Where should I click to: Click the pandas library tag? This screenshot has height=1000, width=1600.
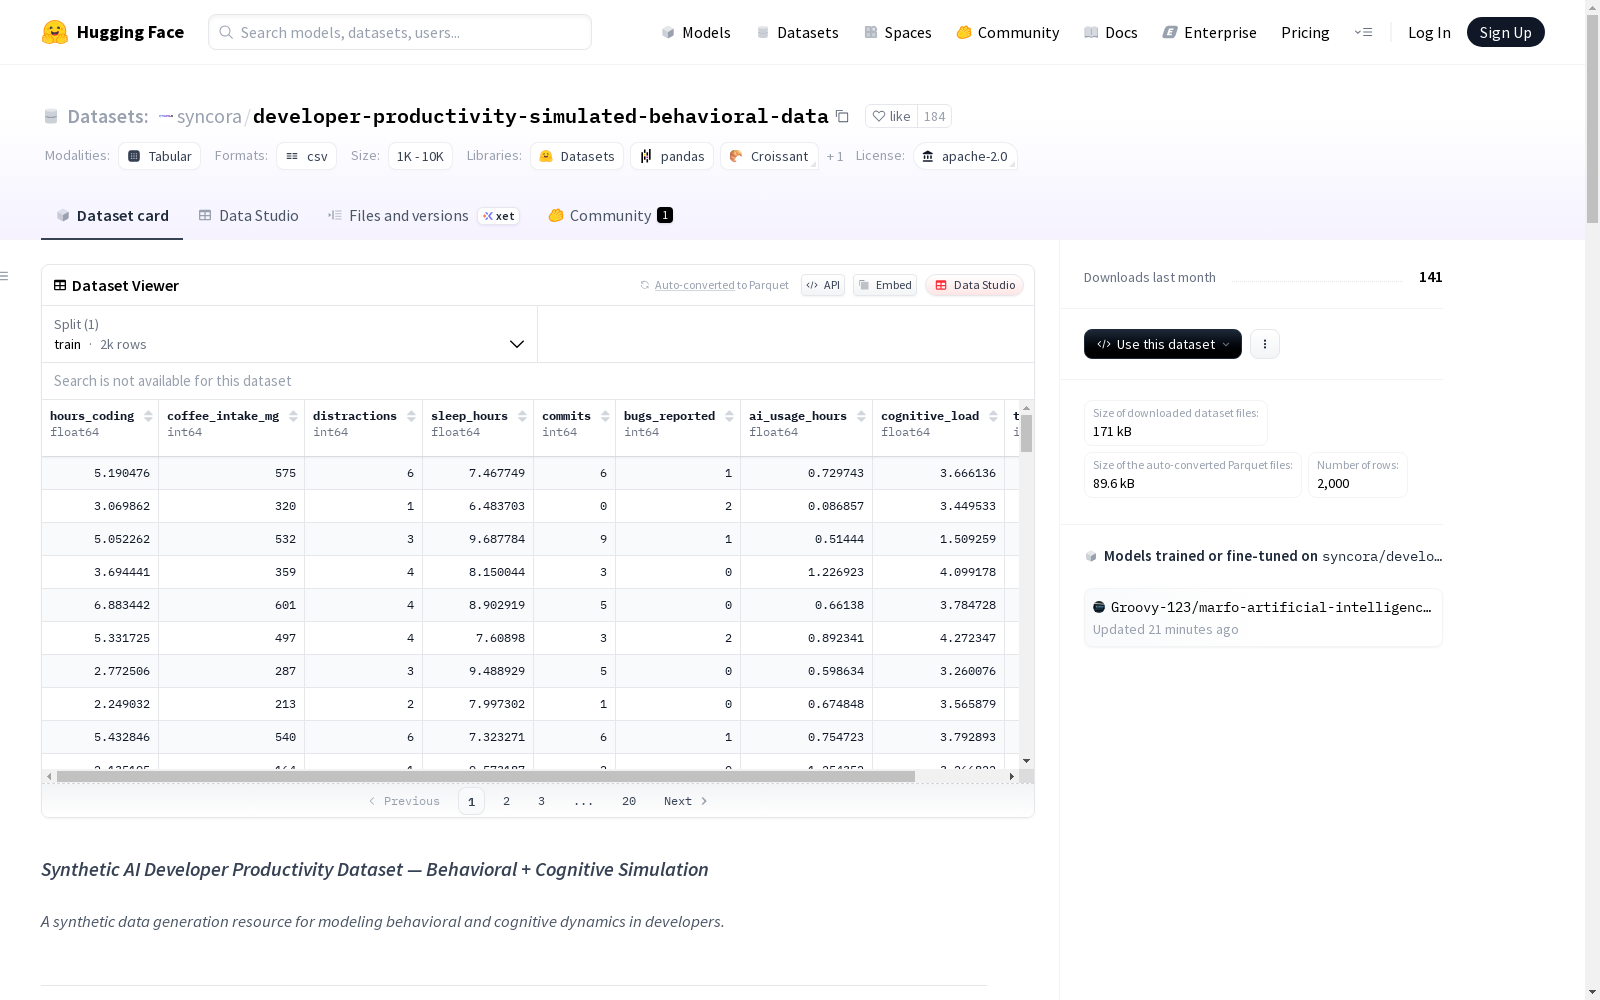pos(672,156)
